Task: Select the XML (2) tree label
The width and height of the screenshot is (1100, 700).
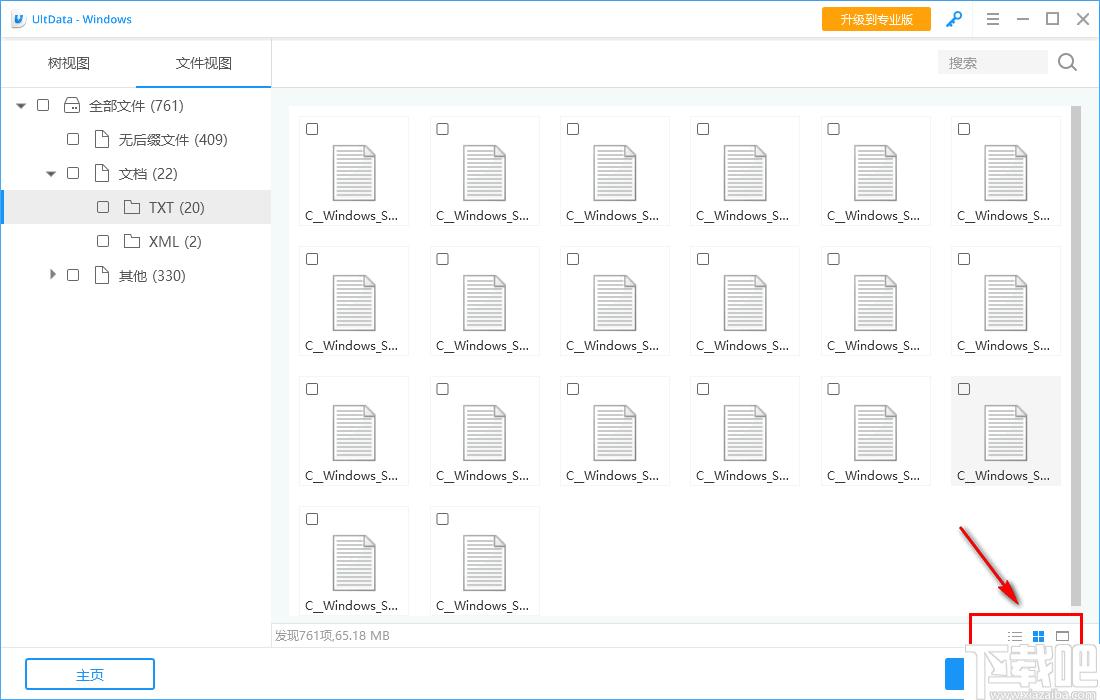Action: [x=175, y=242]
